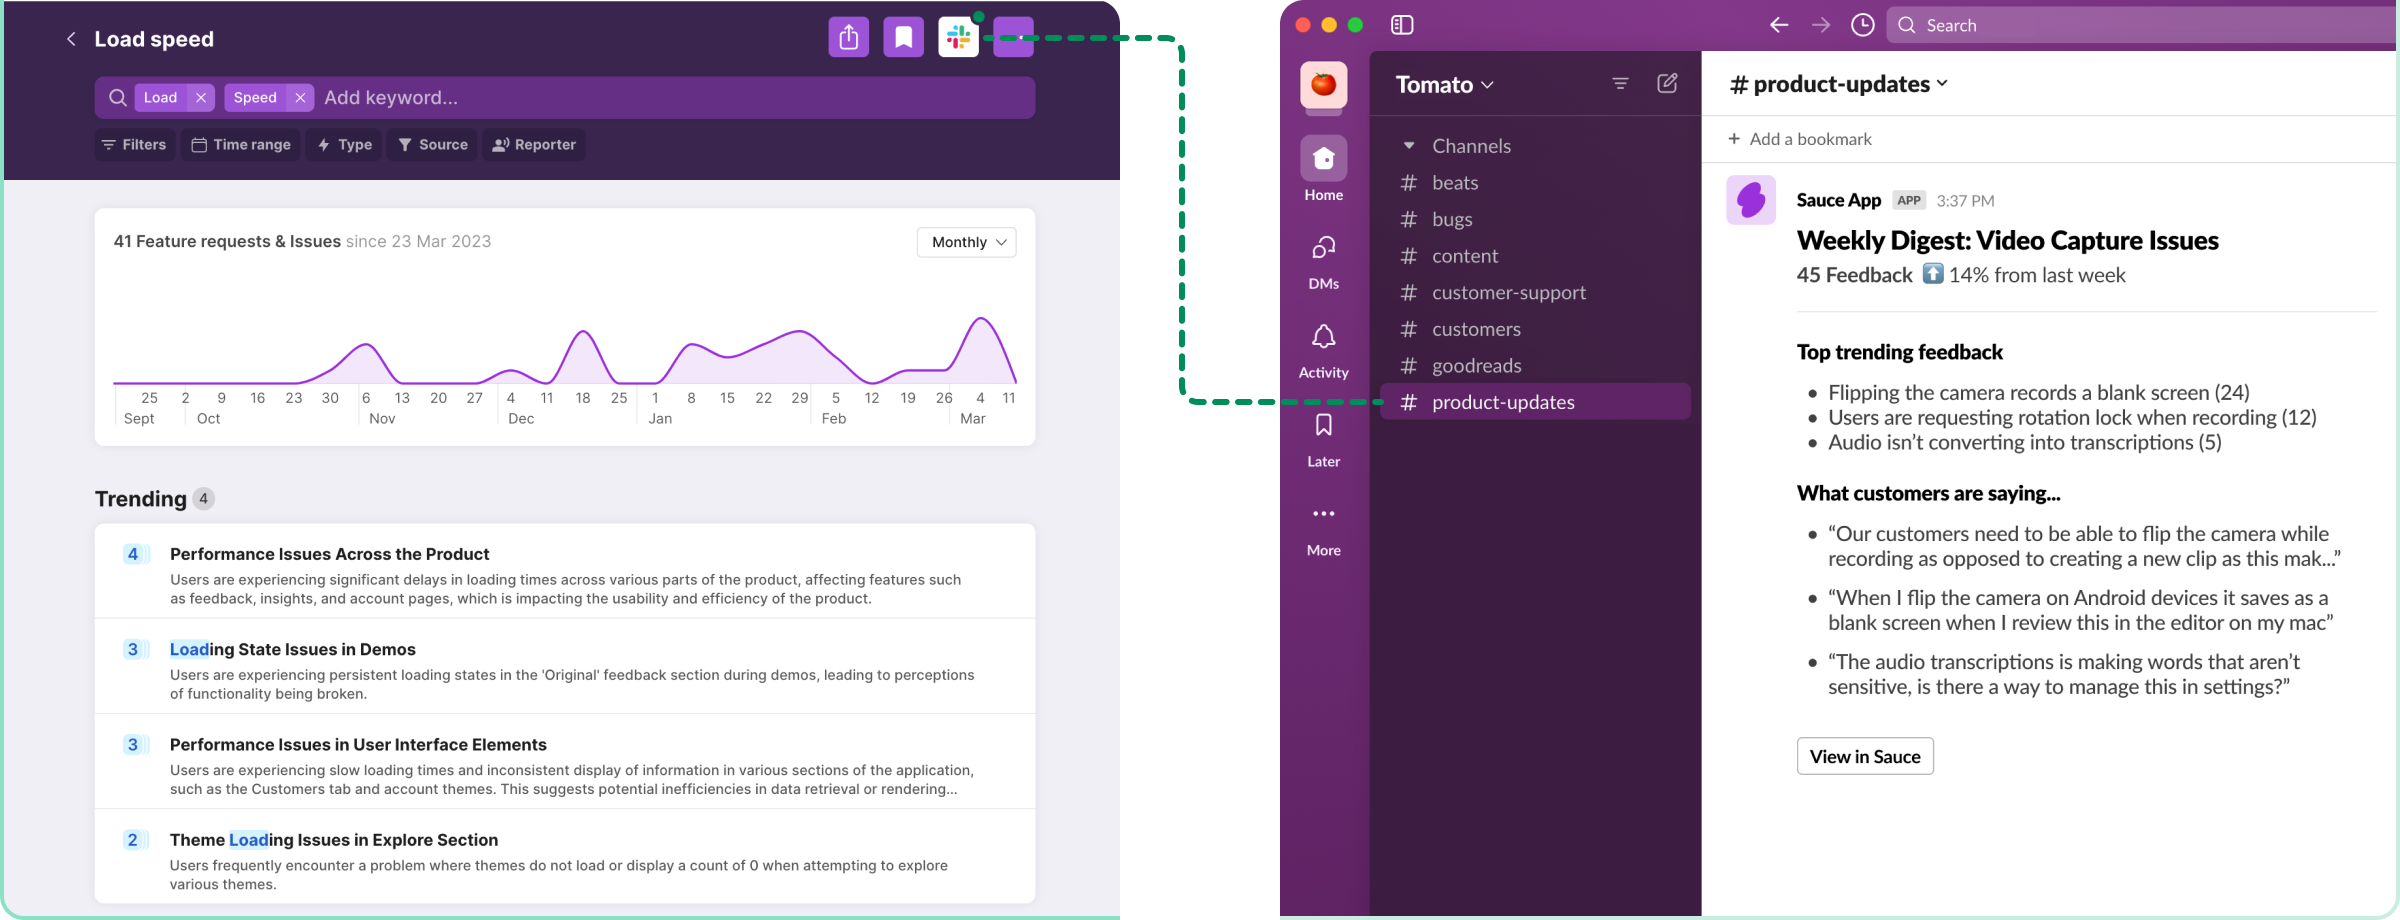This screenshot has height=920, width=2400.
Task: Click the View in Sauce button
Action: (x=1865, y=756)
